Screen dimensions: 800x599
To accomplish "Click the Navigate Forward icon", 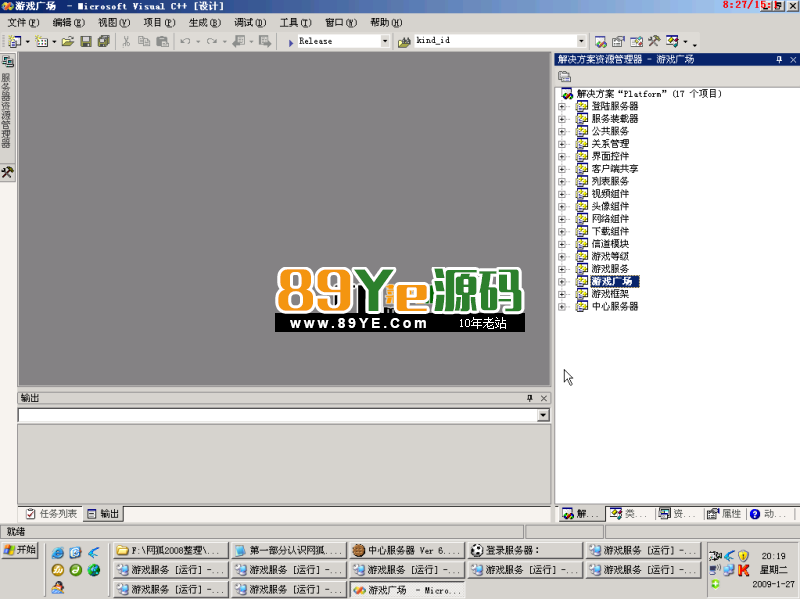I will point(265,41).
